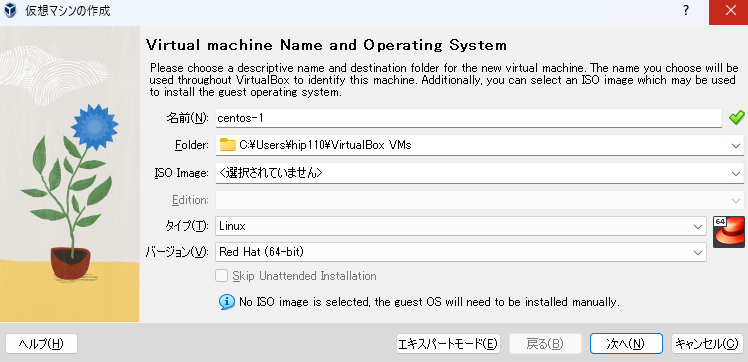Click the blue info icon beside the ISO notice
748x362 pixels.
pos(227,302)
